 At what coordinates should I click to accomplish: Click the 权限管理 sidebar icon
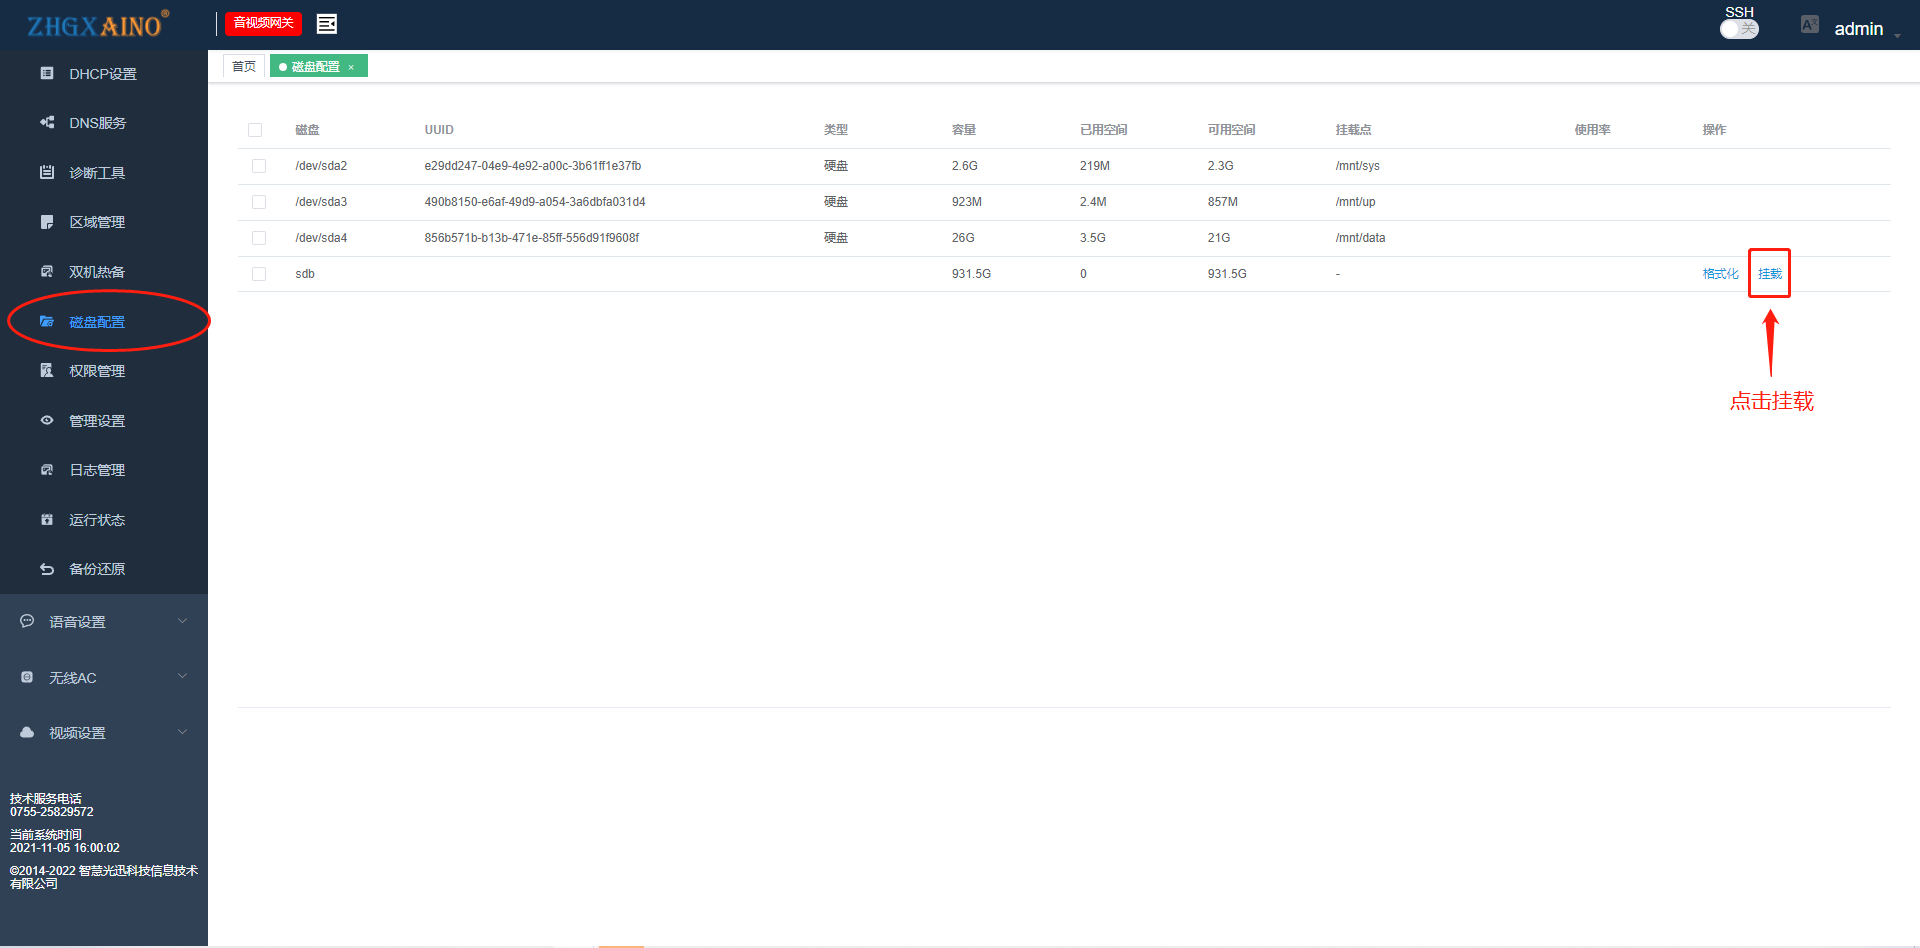(47, 370)
